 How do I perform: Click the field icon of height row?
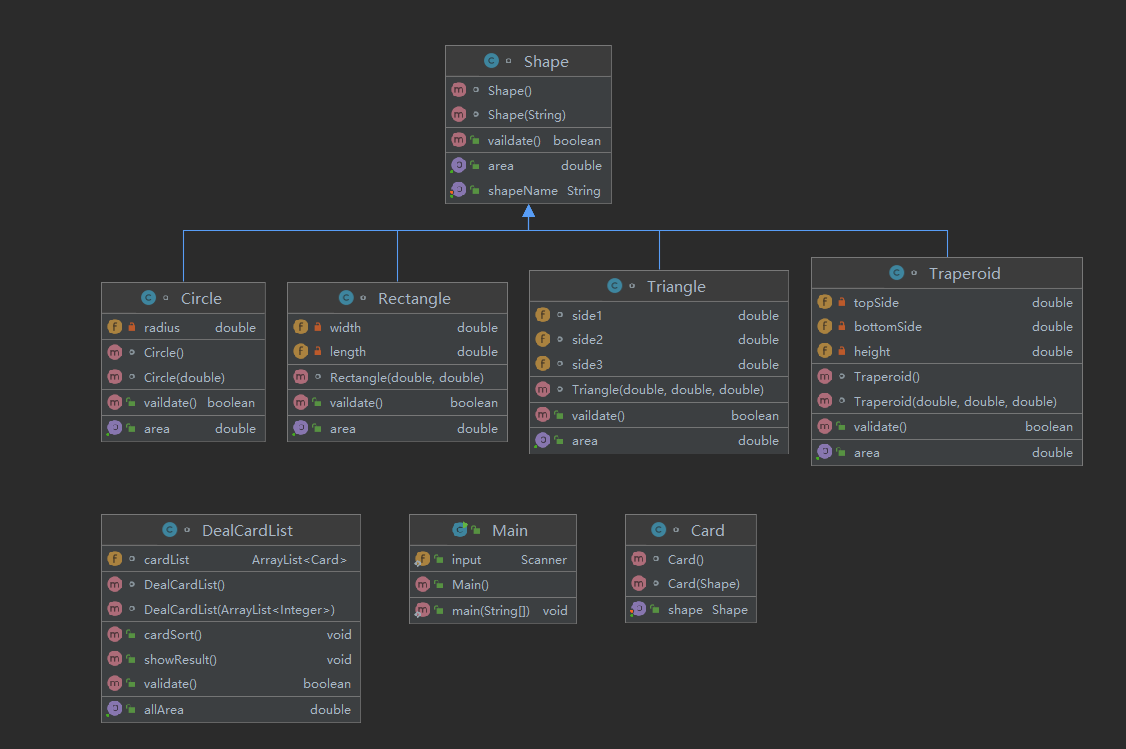(x=825, y=350)
